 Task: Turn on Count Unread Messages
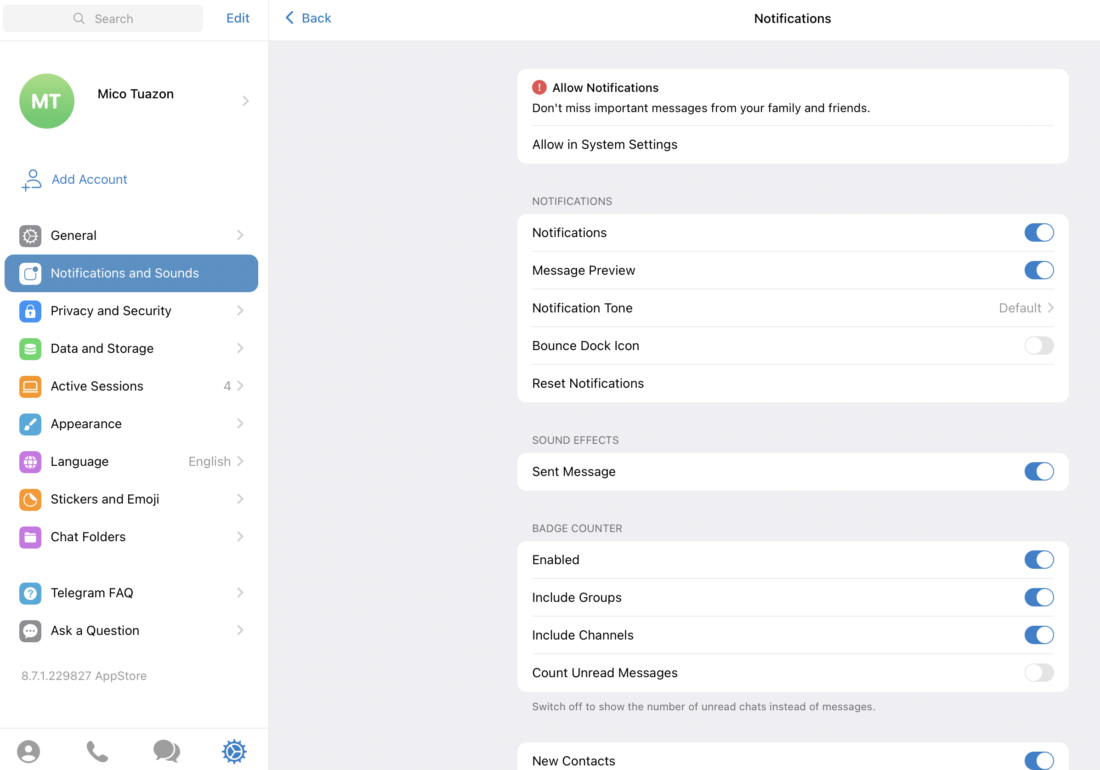pyautogui.click(x=1039, y=672)
